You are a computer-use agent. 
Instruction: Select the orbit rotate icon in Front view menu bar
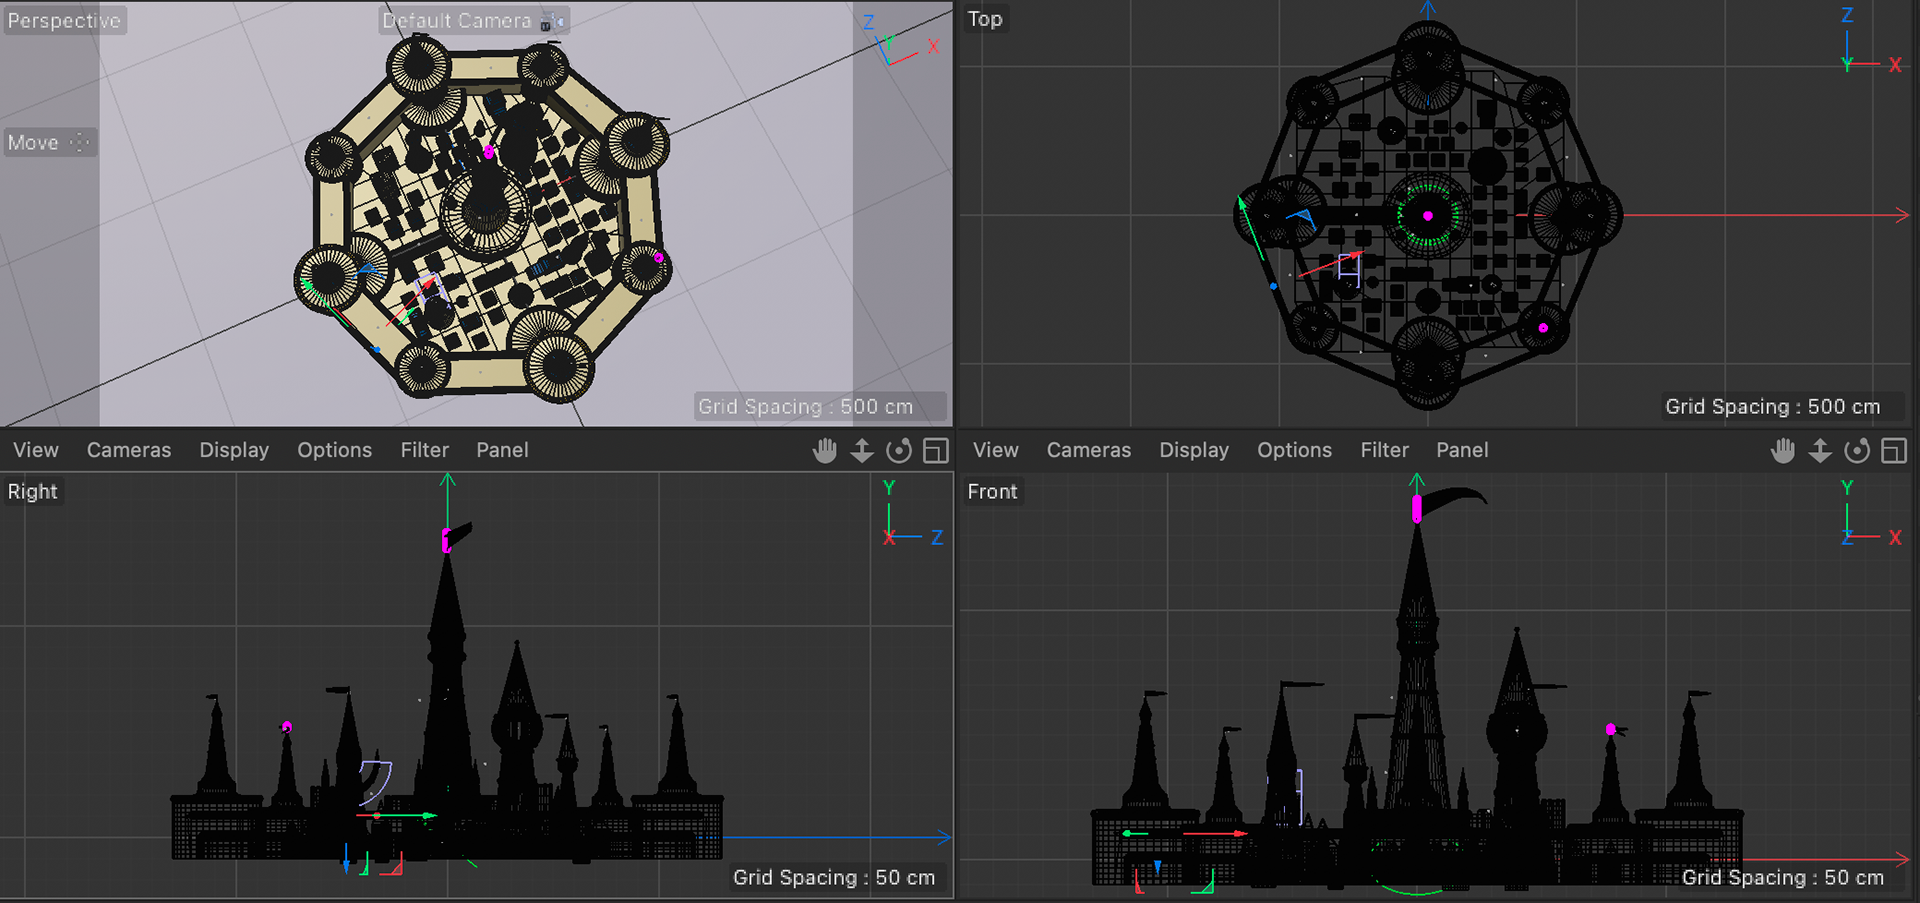(1857, 451)
